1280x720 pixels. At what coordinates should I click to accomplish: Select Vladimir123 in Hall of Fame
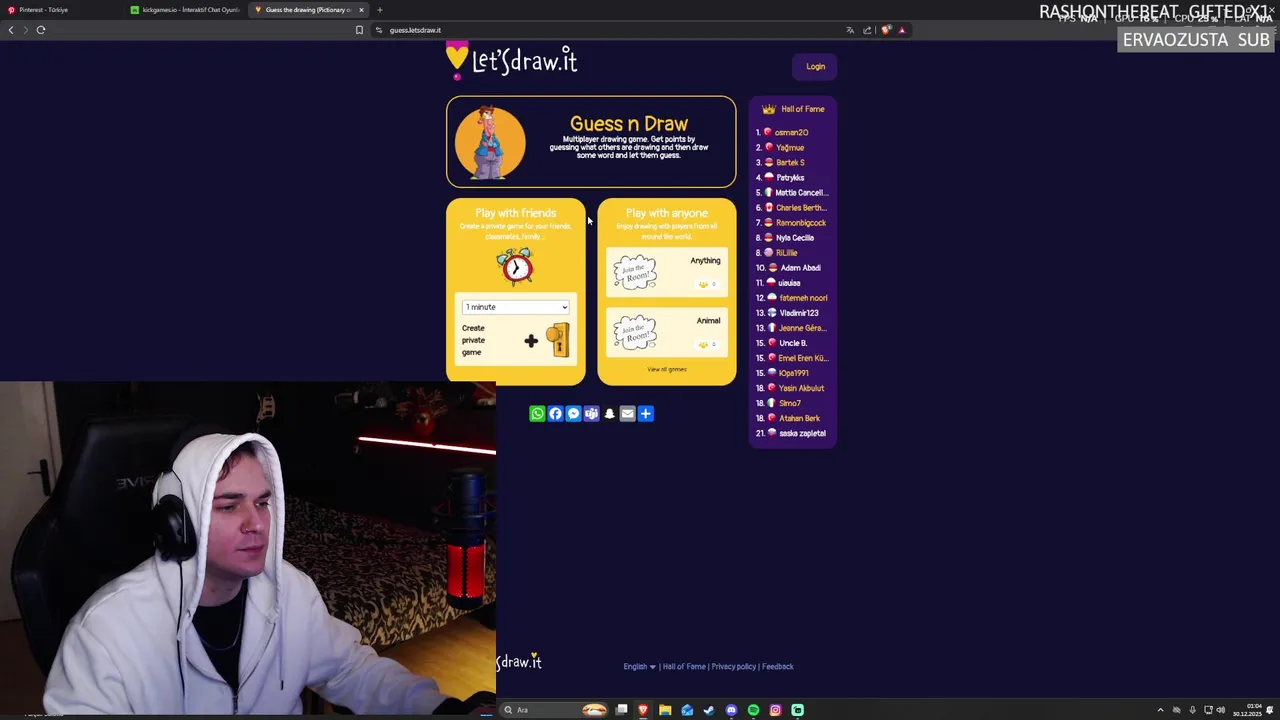tap(799, 312)
